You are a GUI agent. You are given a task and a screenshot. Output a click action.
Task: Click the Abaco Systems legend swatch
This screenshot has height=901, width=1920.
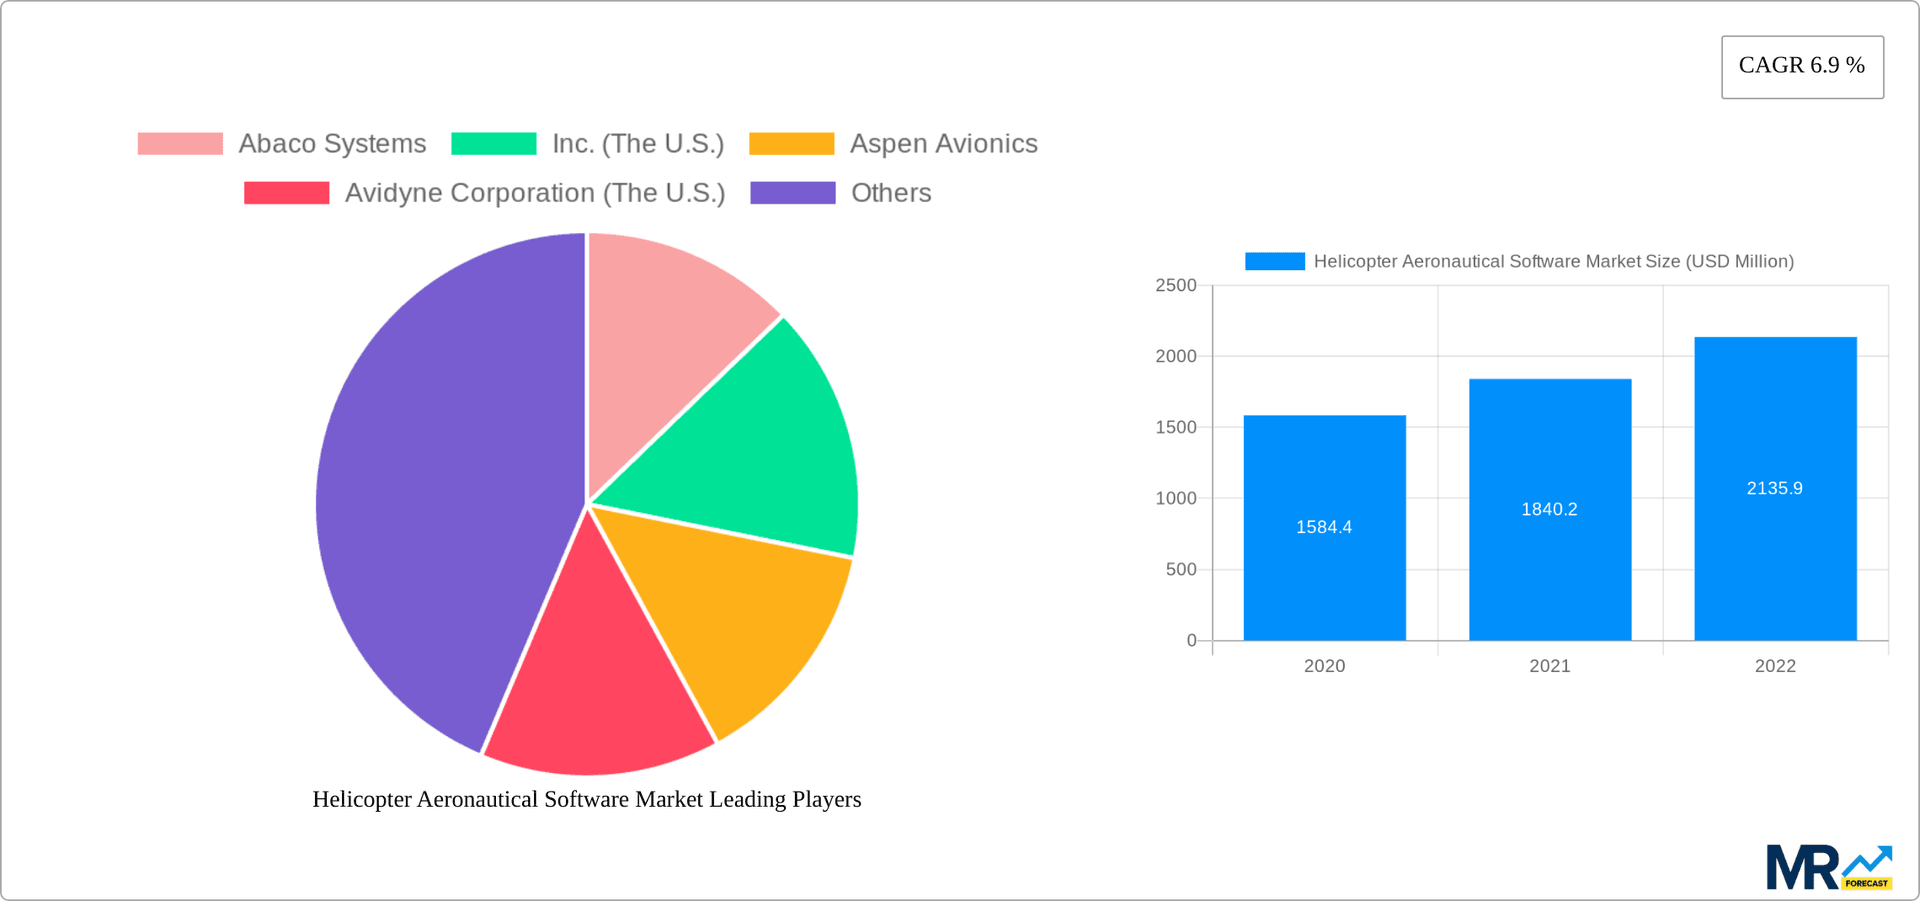(x=180, y=143)
